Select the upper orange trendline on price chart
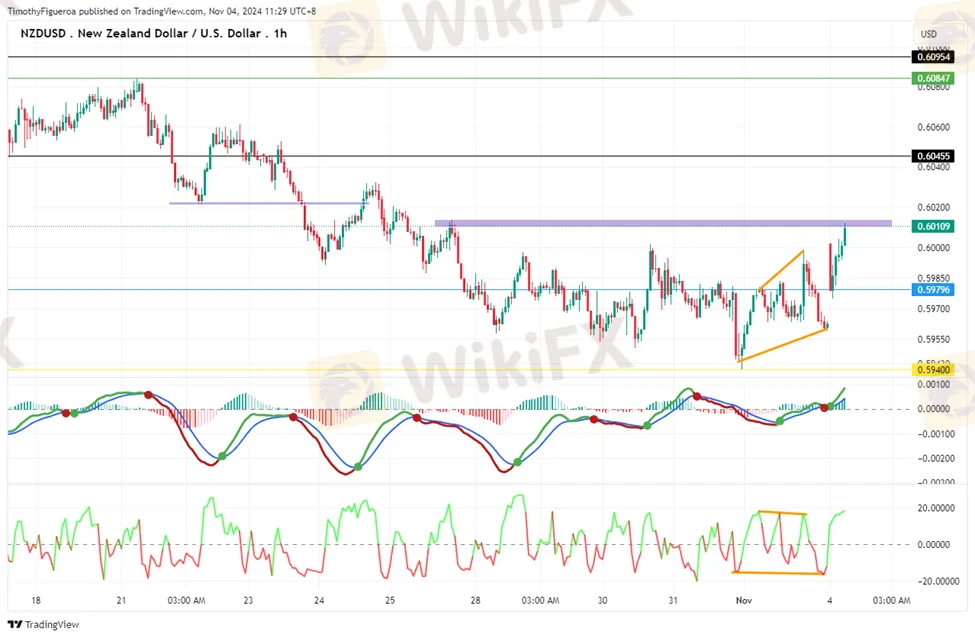975x638 pixels. point(782,270)
